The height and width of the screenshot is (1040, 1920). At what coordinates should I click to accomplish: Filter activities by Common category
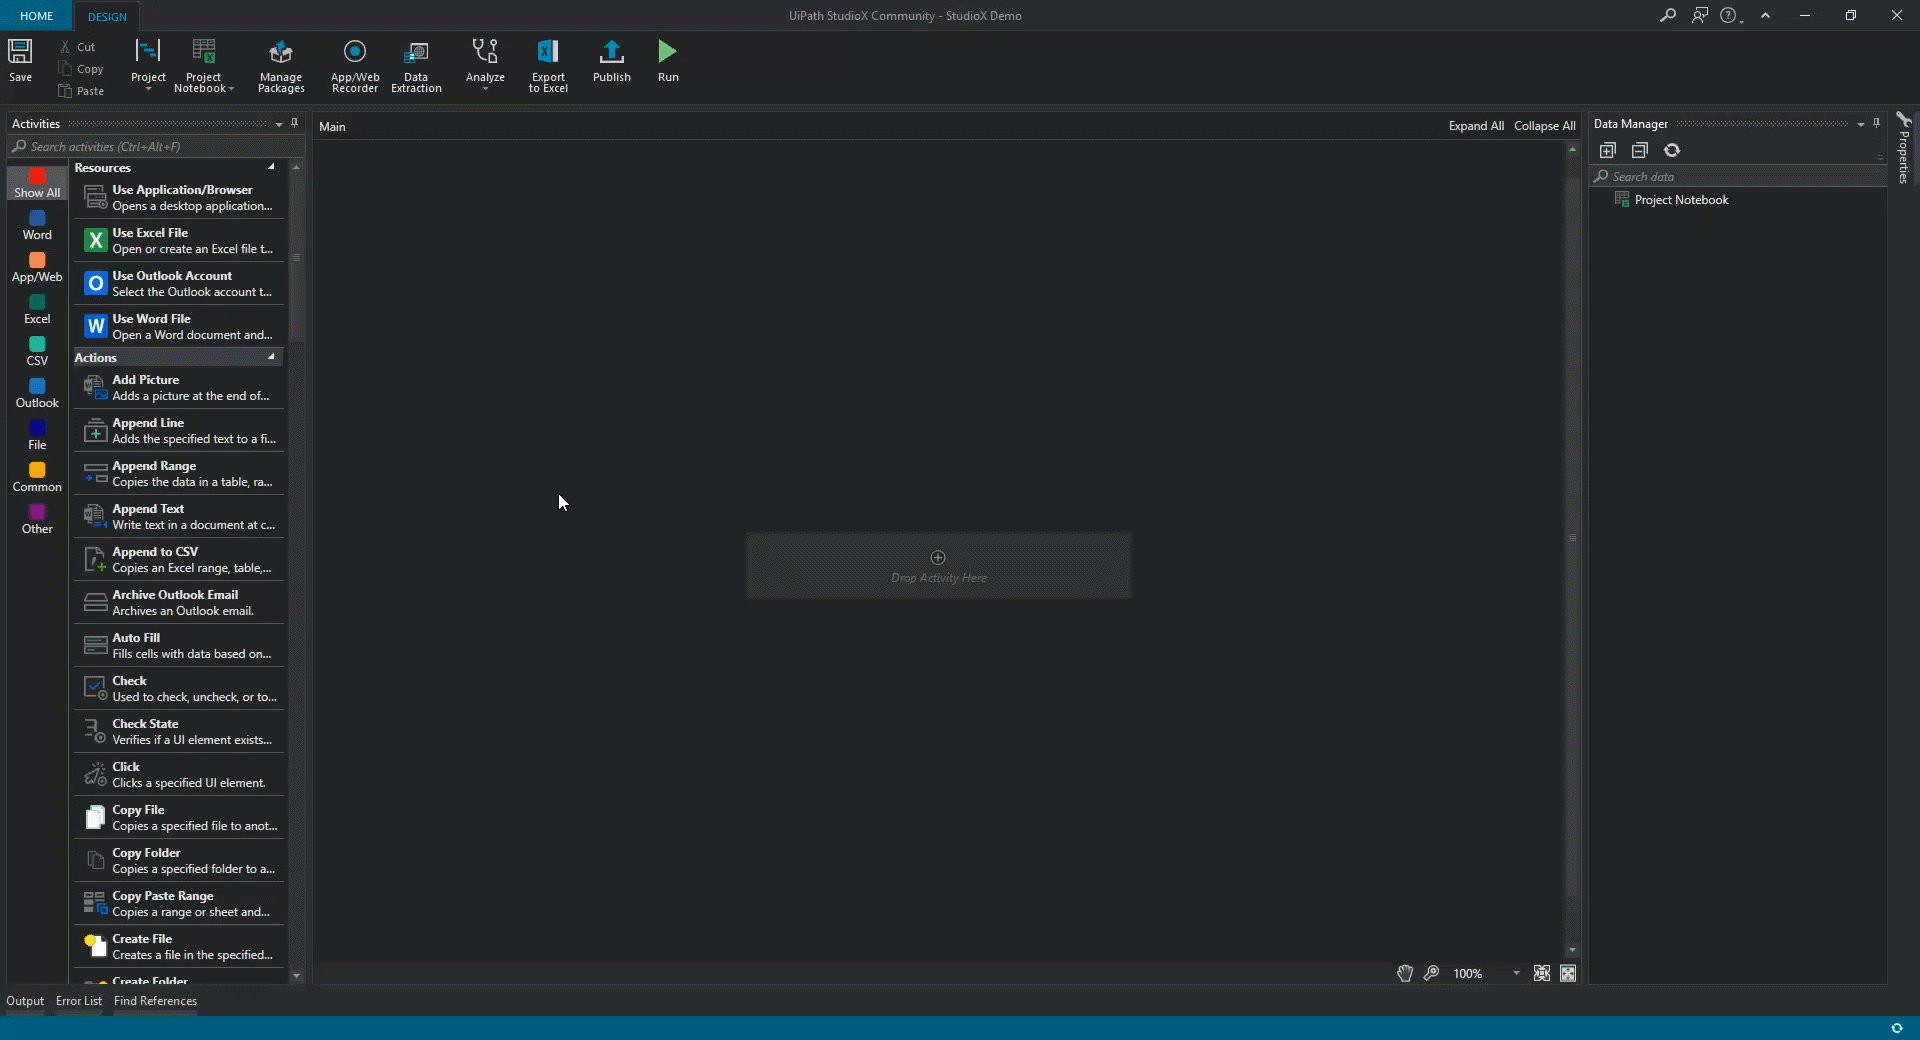(x=37, y=477)
